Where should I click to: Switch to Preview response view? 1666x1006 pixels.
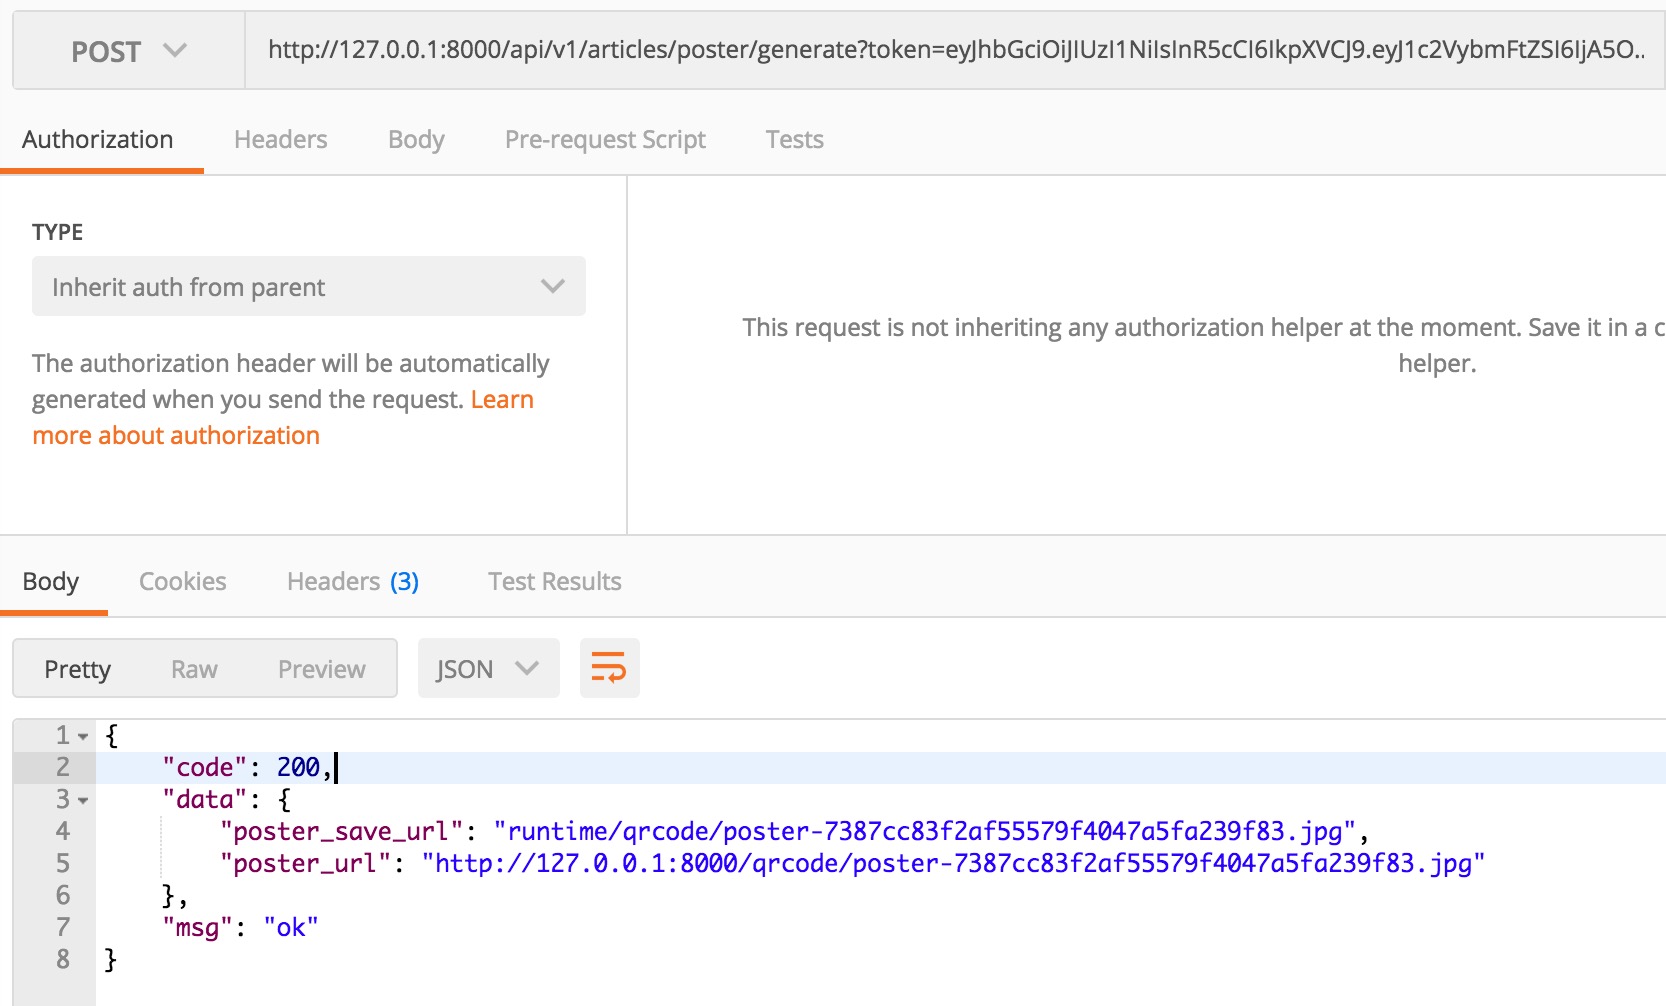321,669
